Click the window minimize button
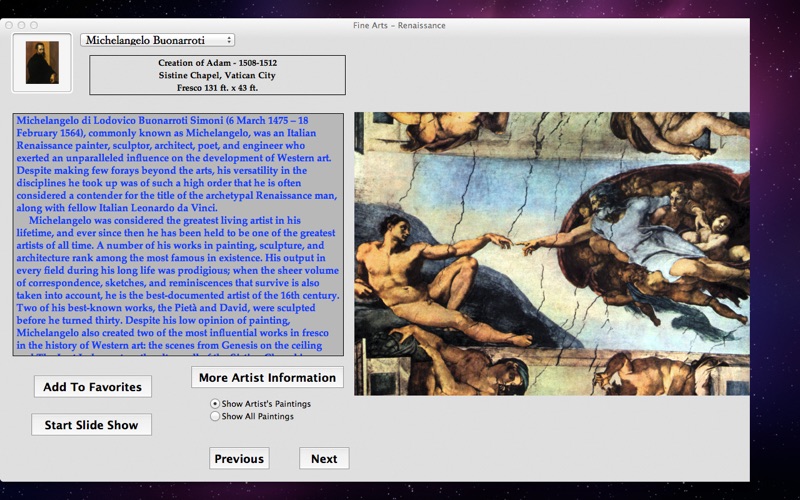 21,25
